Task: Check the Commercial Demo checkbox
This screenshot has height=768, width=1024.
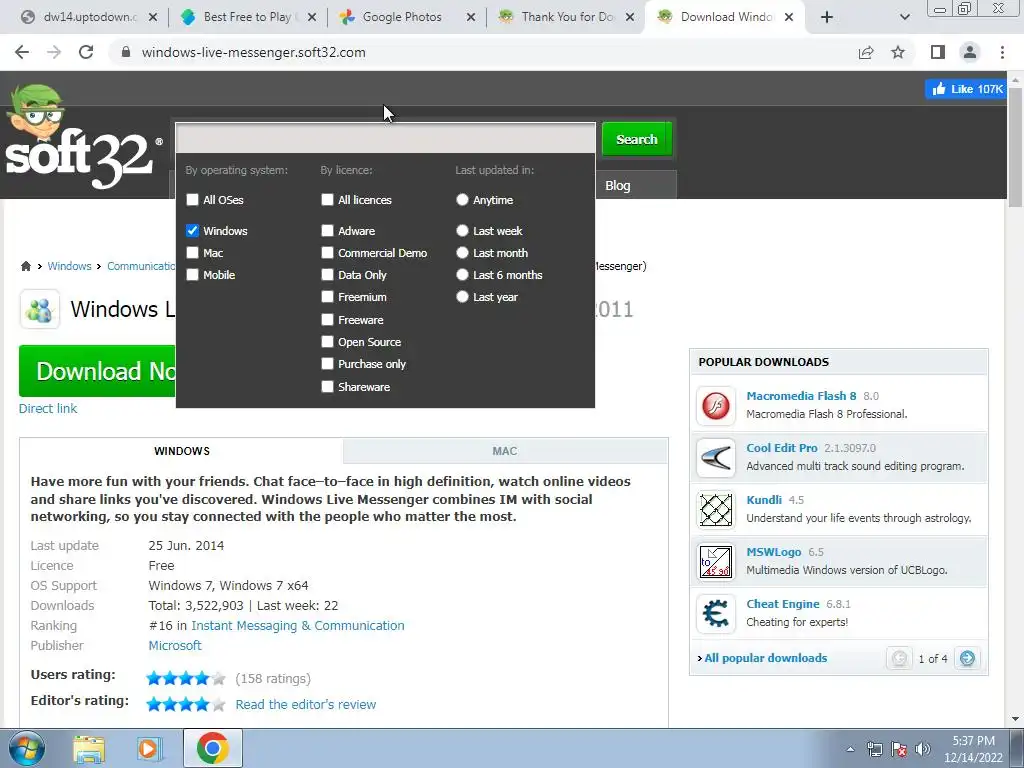Action: [327, 253]
